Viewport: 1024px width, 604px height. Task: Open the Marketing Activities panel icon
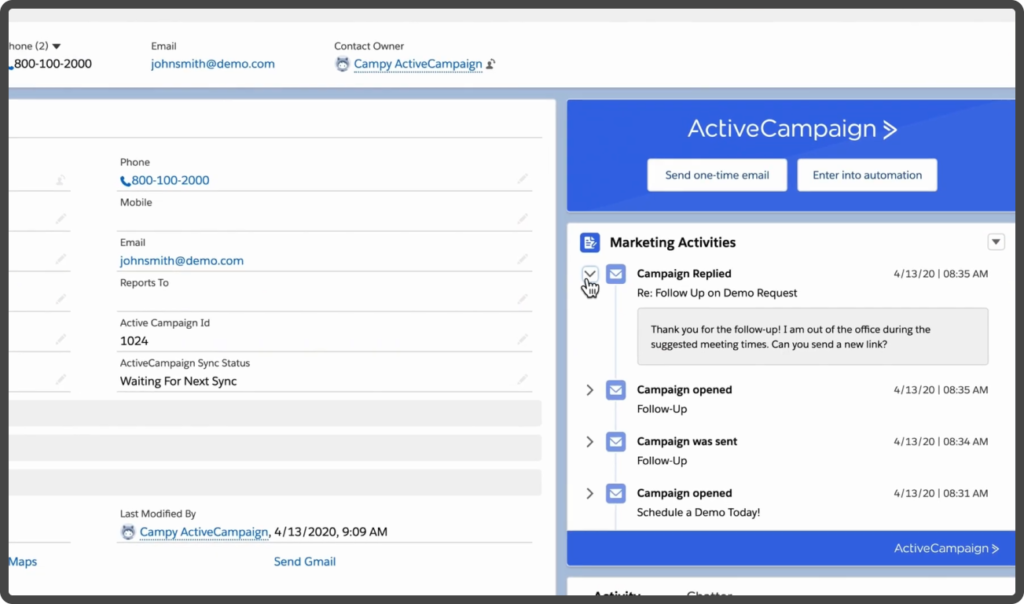click(590, 242)
